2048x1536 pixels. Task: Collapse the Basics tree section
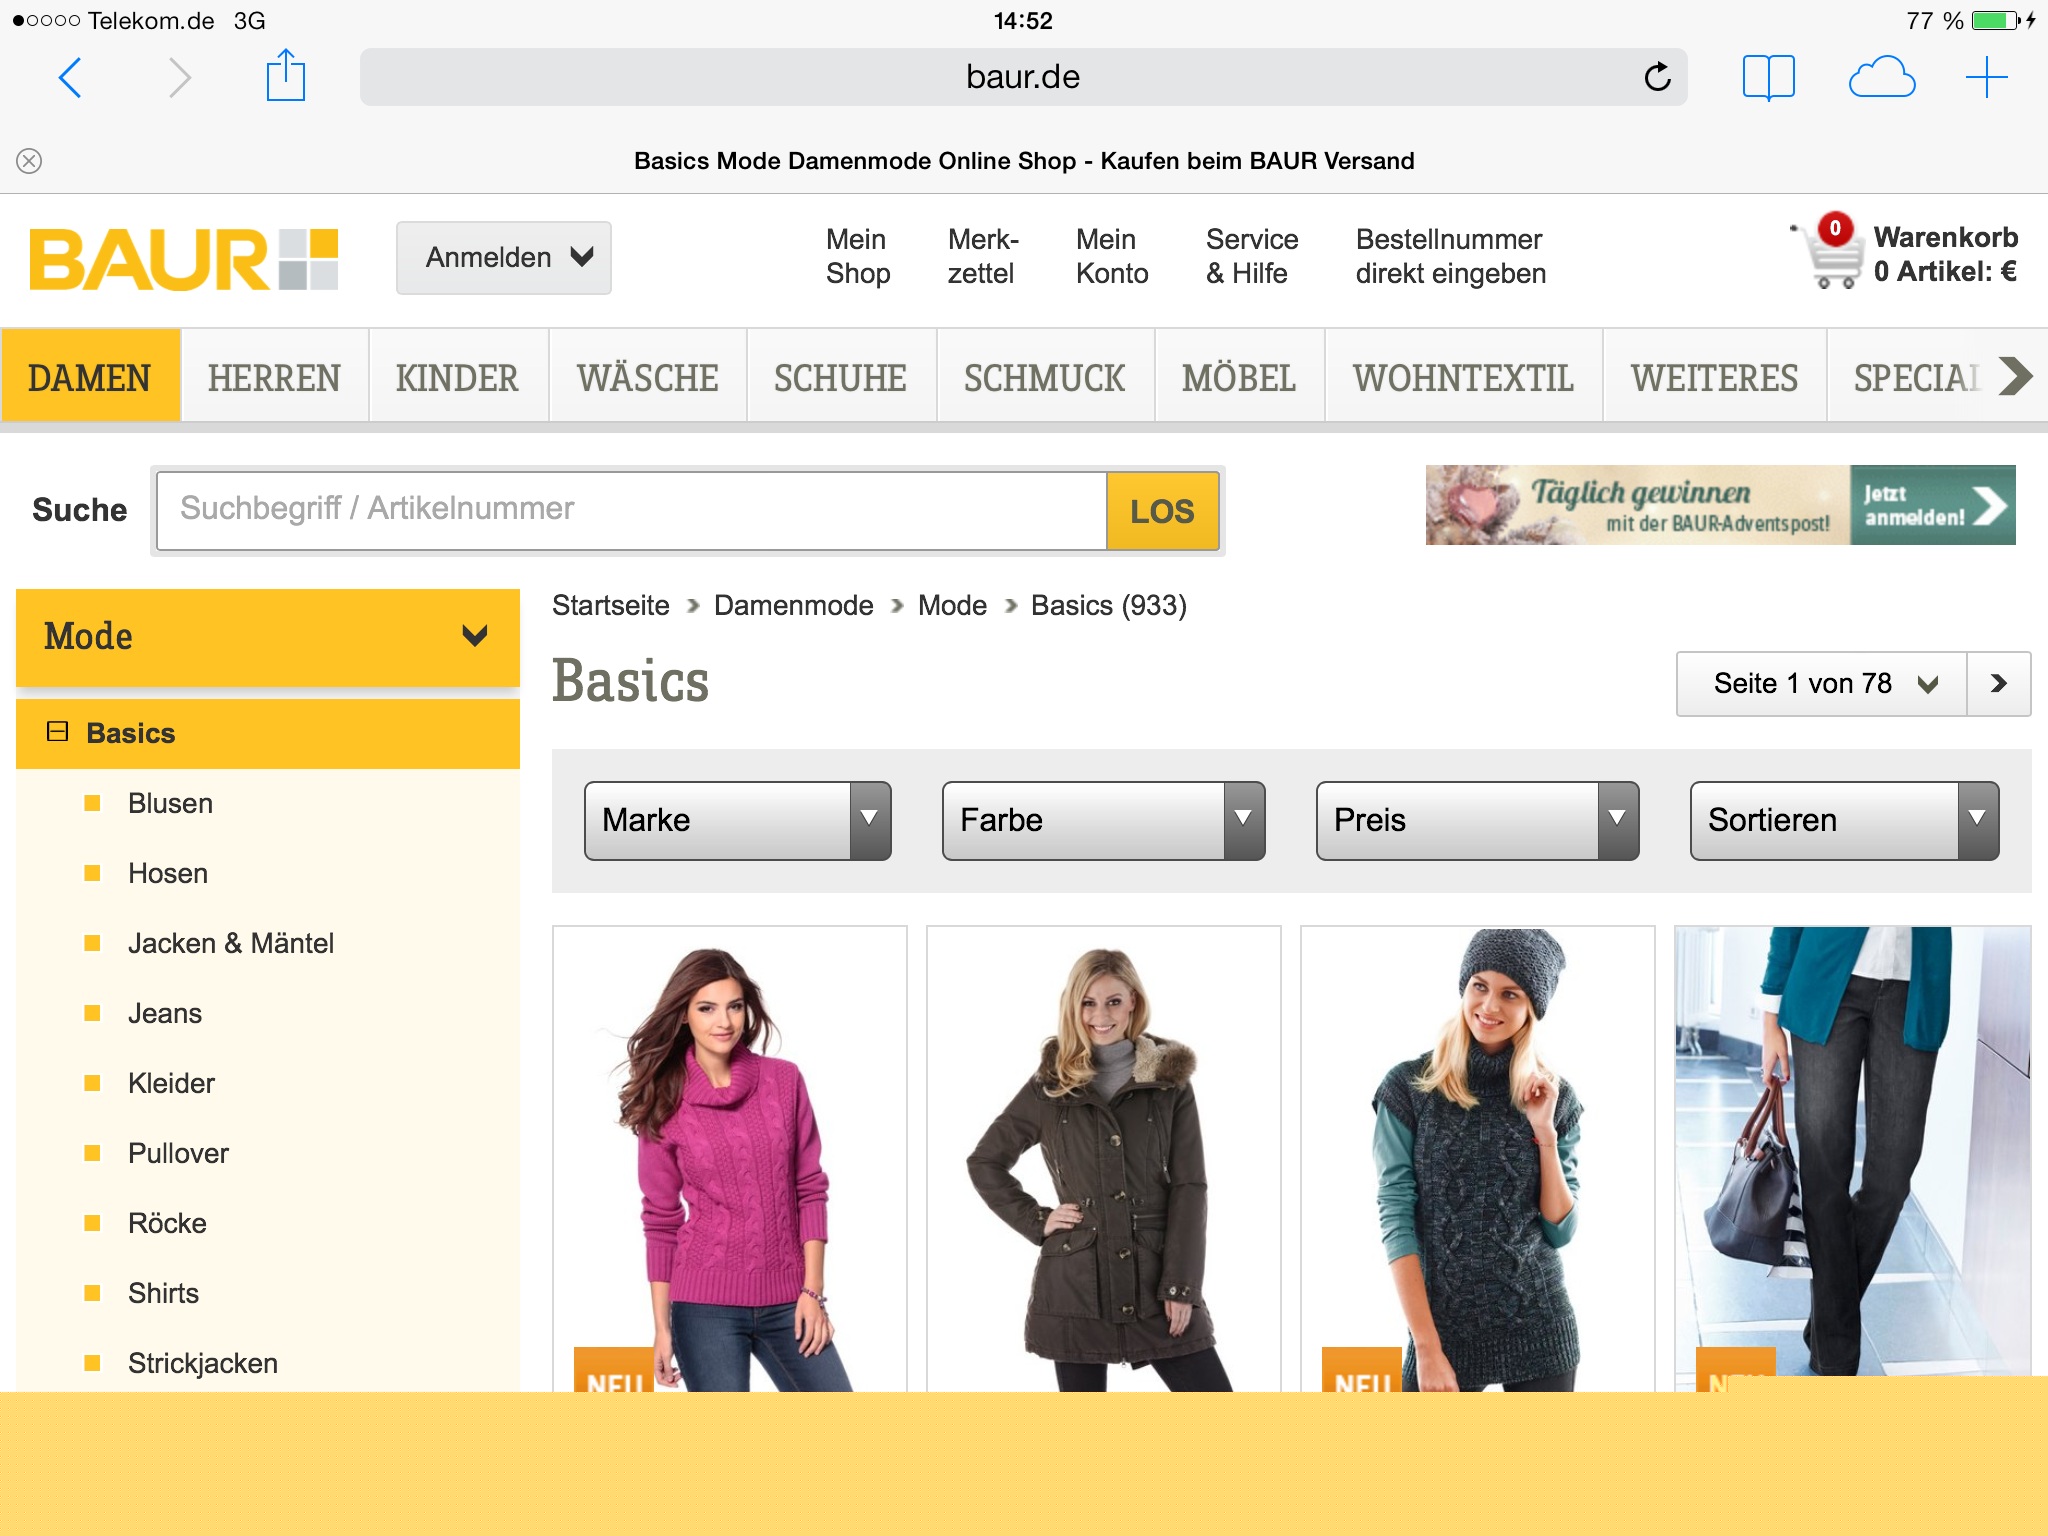pos(57,732)
